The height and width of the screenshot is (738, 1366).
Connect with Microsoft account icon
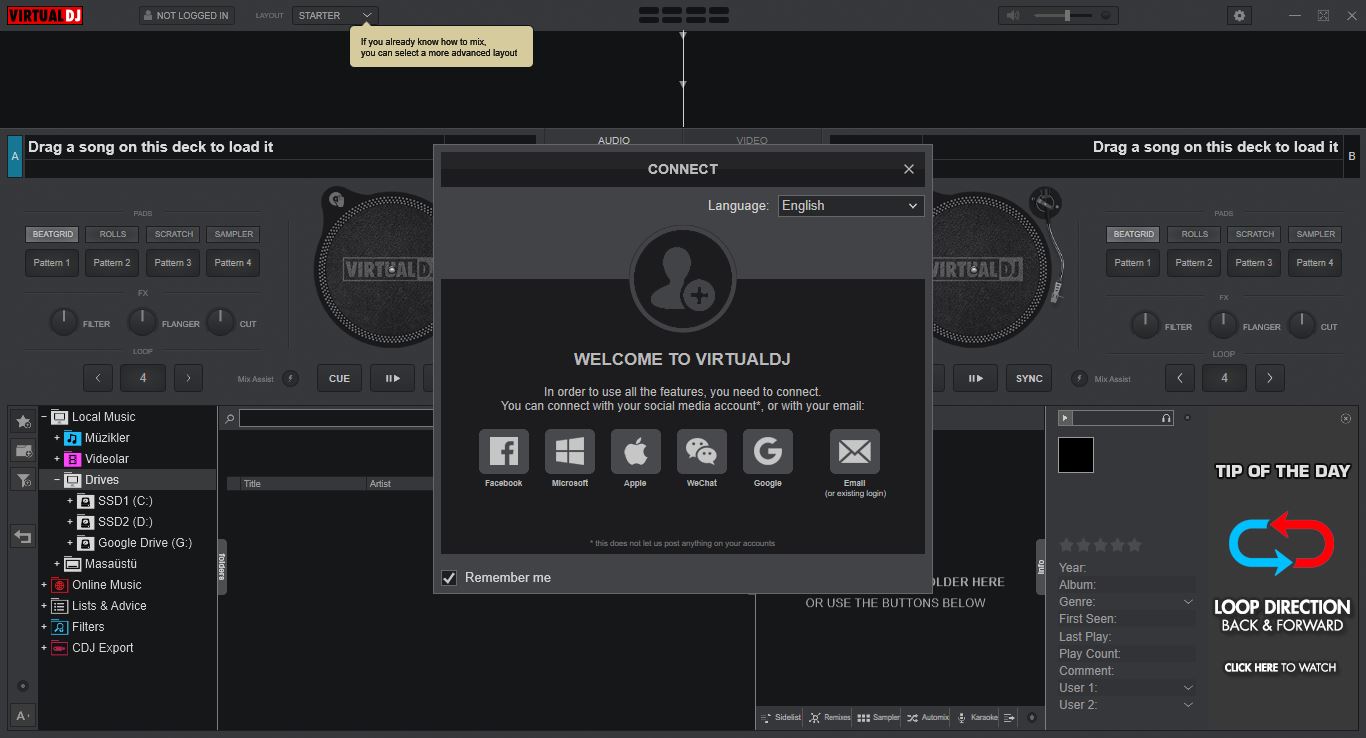tap(569, 452)
